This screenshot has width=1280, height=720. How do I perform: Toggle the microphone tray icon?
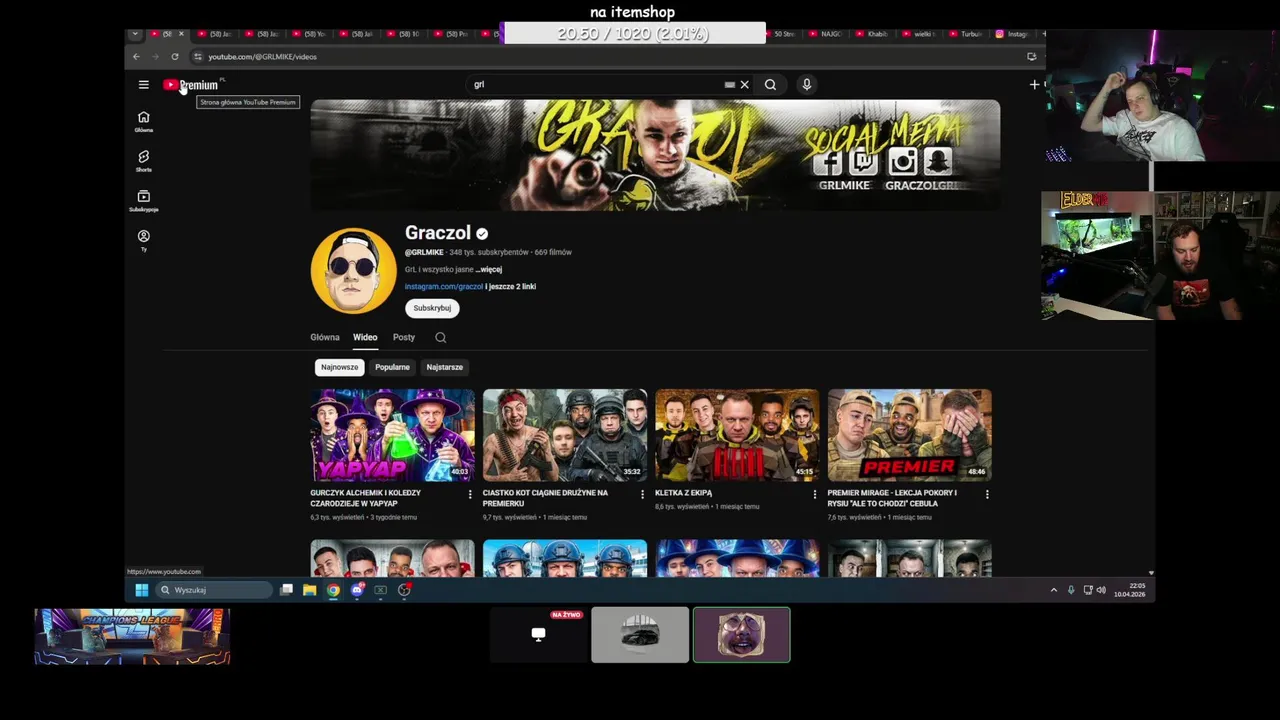1071,590
